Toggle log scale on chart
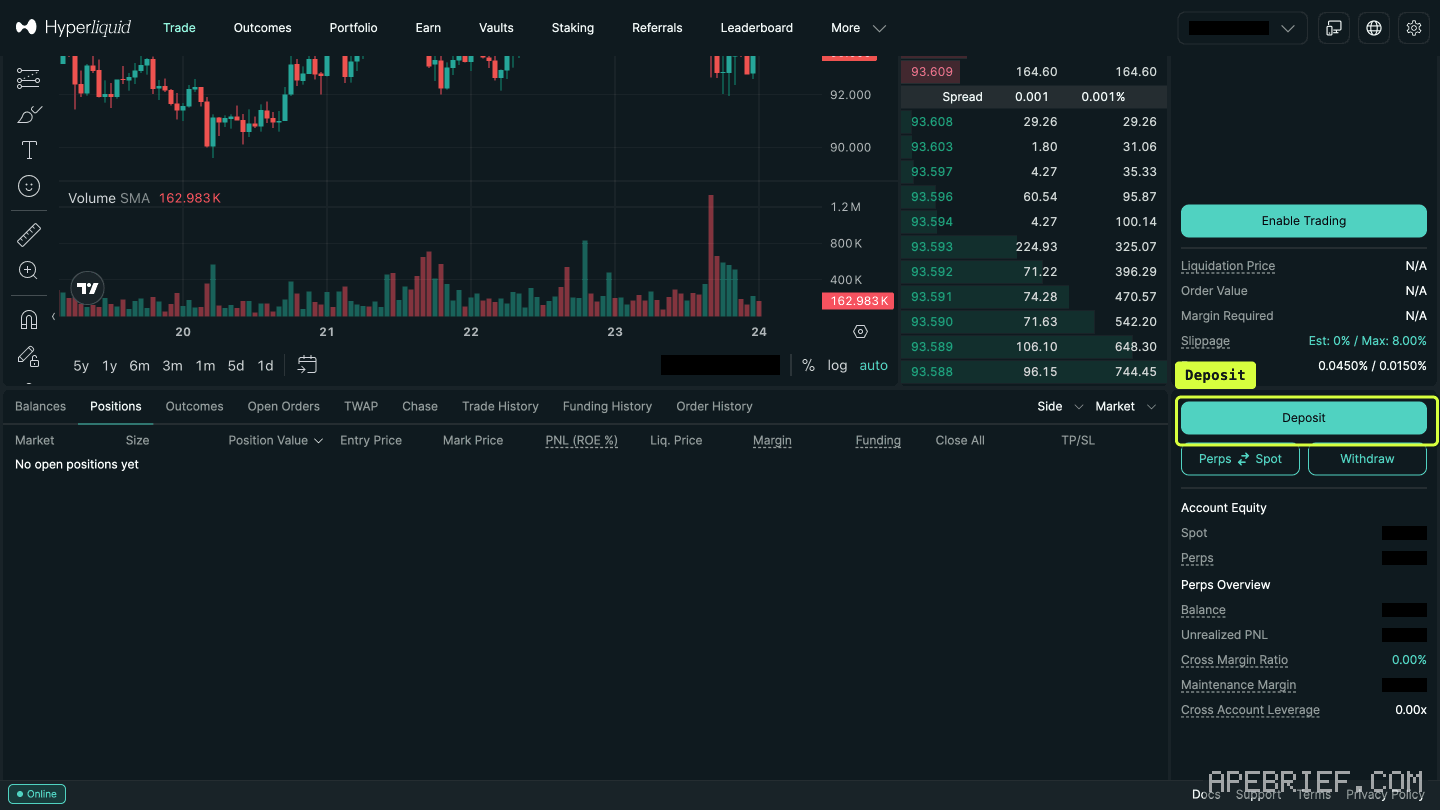This screenshot has width=1440, height=810. pyautogui.click(x=837, y=365)
